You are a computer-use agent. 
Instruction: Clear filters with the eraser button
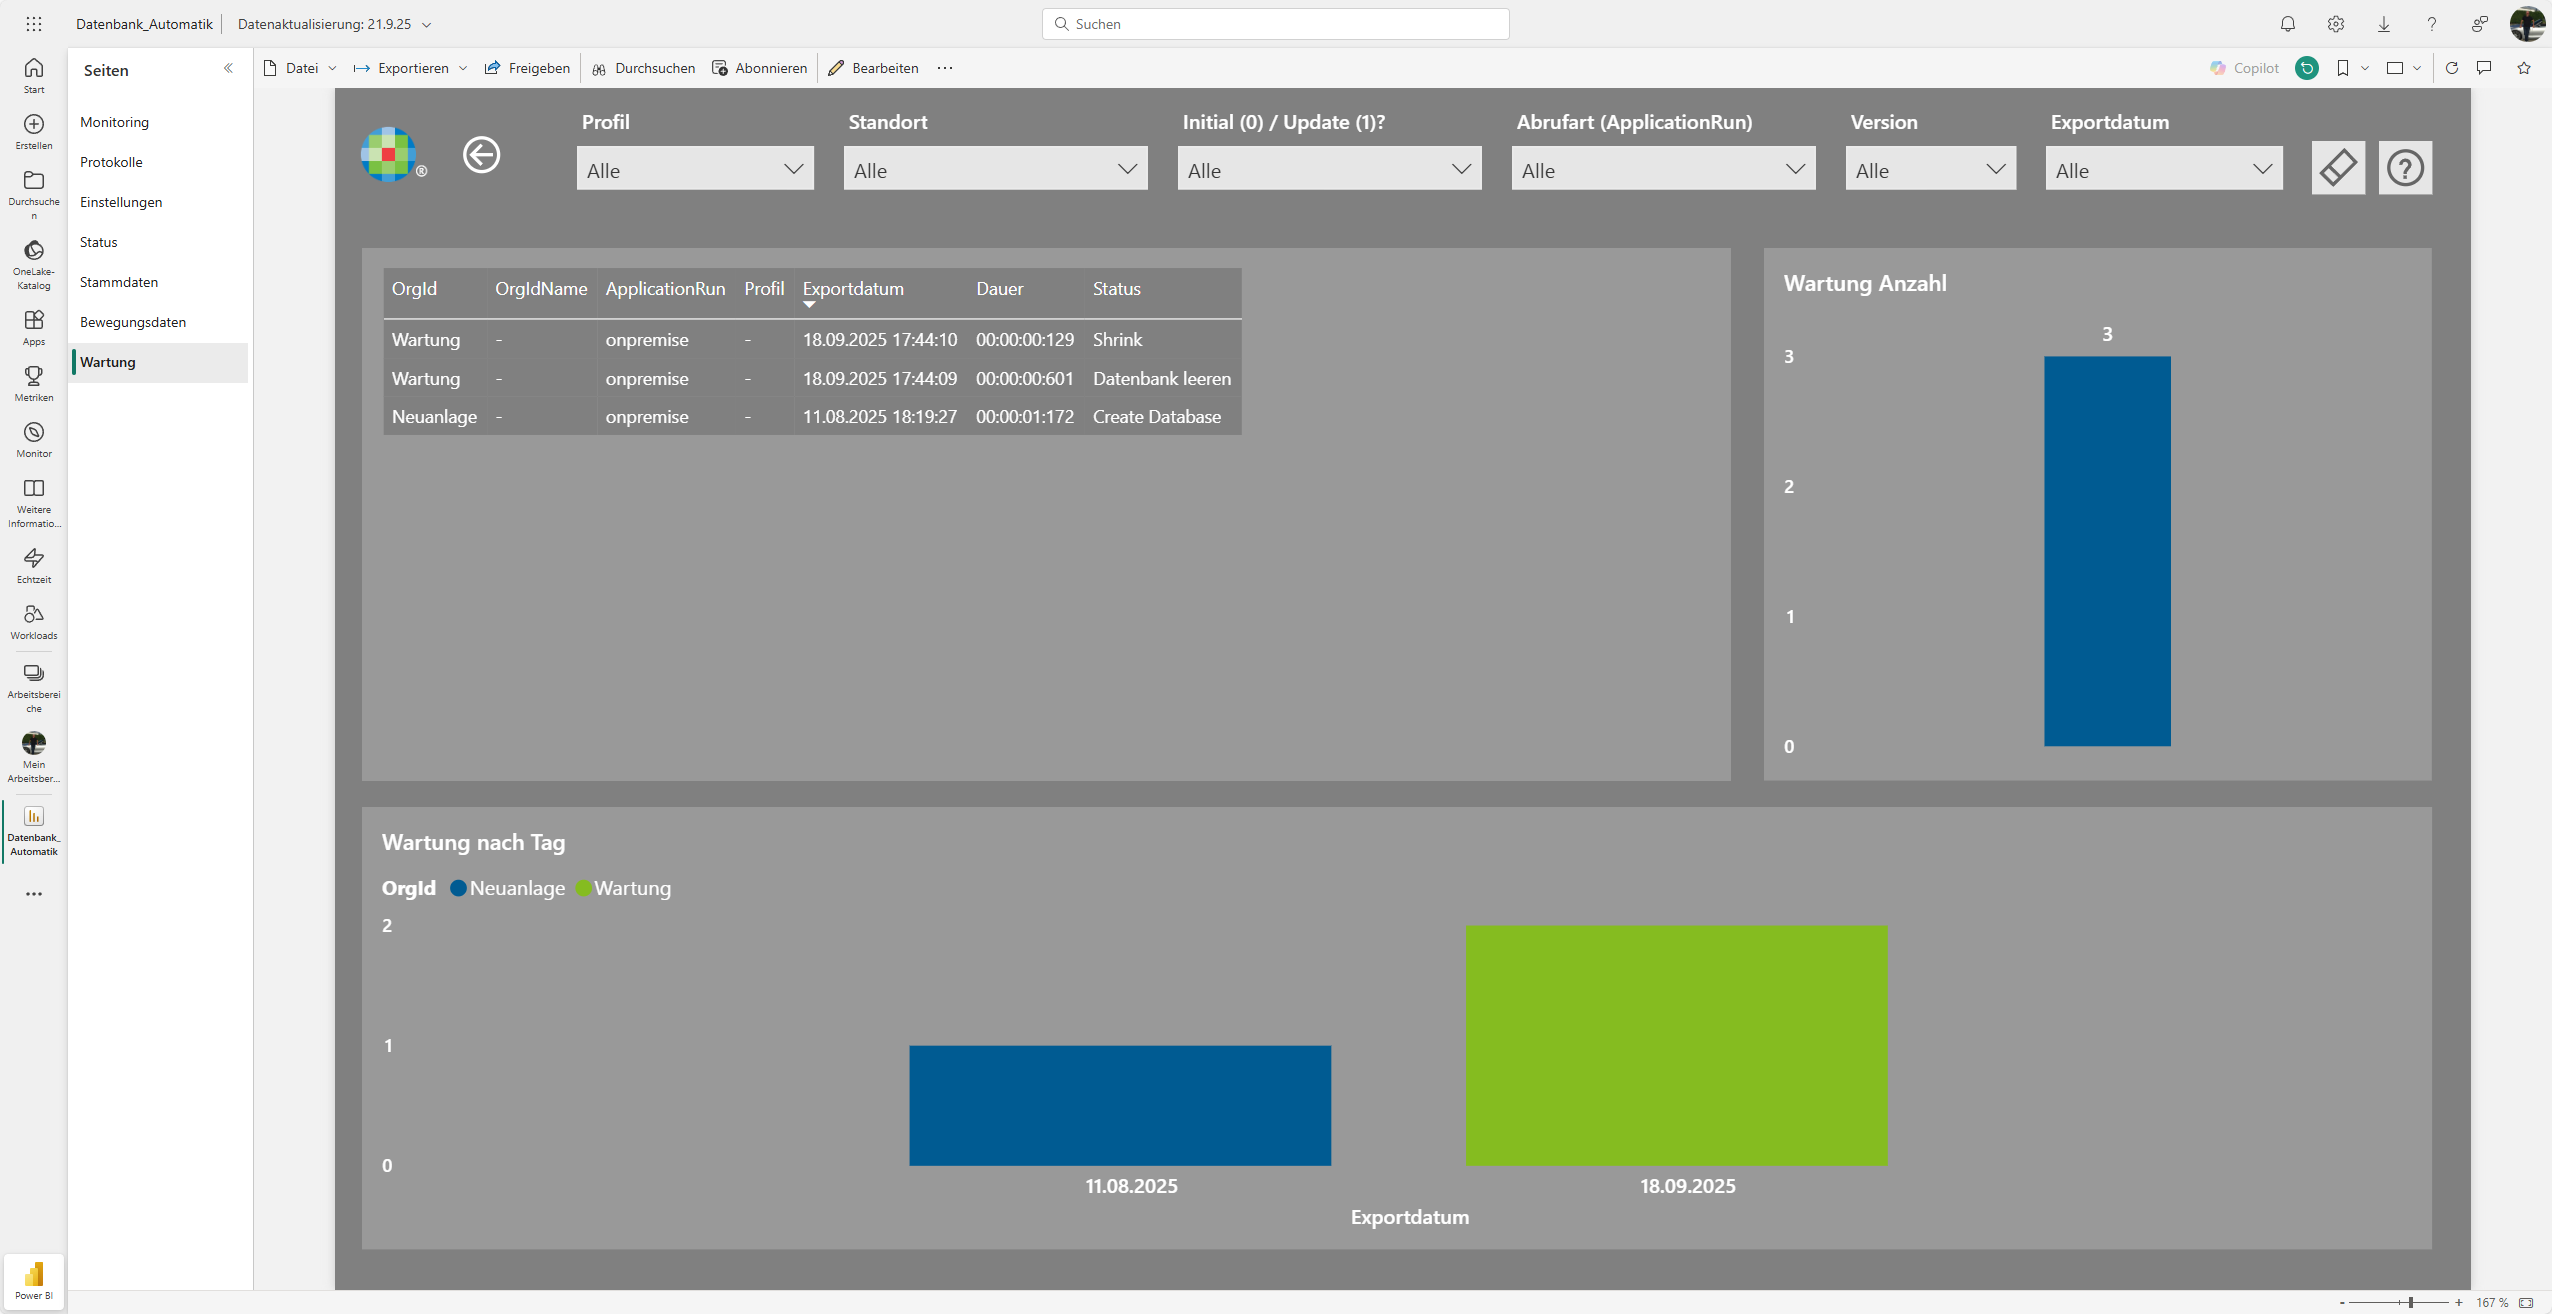click(x=2338, y=167)
